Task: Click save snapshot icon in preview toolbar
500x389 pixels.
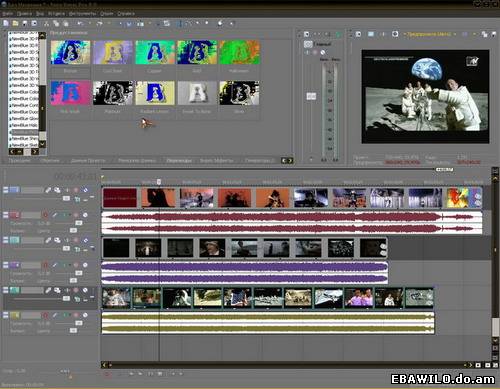Action: (493, 34)
